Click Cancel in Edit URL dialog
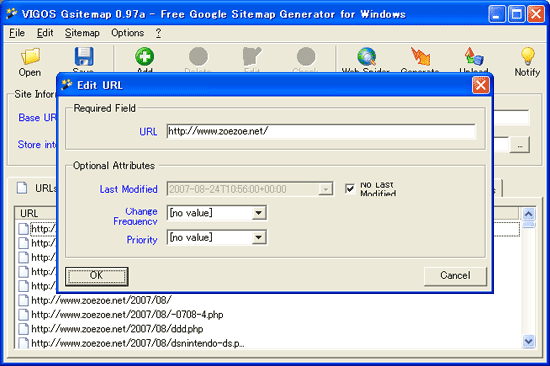This screenshot has width=550, height=366. click(455, 276)
